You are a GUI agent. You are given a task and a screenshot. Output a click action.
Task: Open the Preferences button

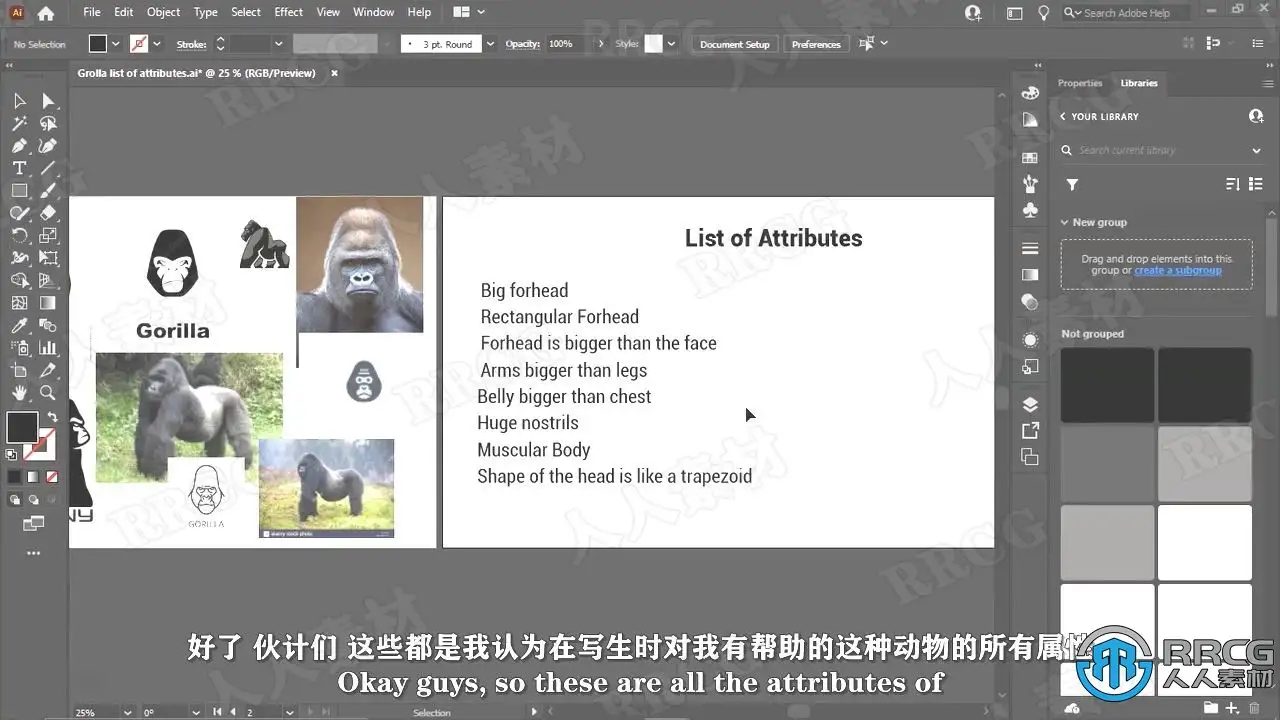pyautogui.click(x=816, y=44)
